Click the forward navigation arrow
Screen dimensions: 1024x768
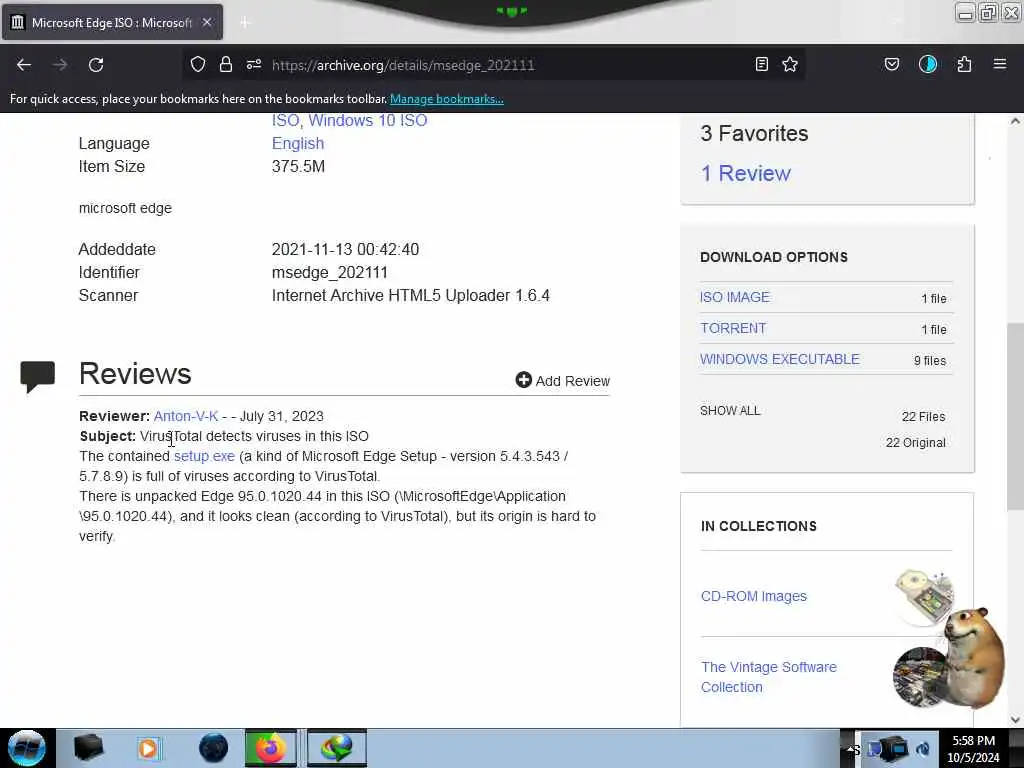60,65
